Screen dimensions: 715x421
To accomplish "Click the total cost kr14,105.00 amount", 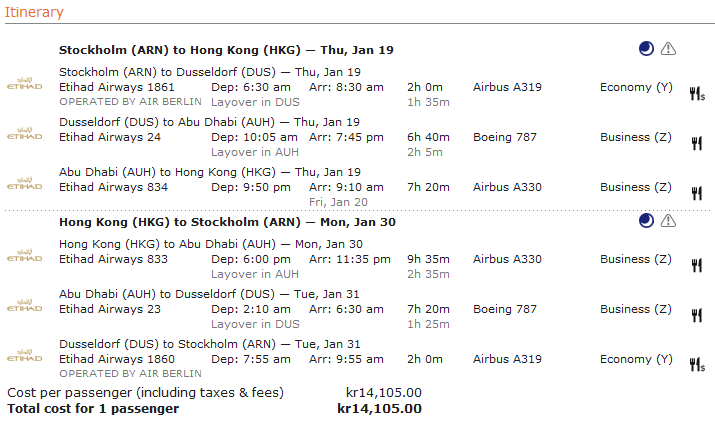I will tap(379, 408).
